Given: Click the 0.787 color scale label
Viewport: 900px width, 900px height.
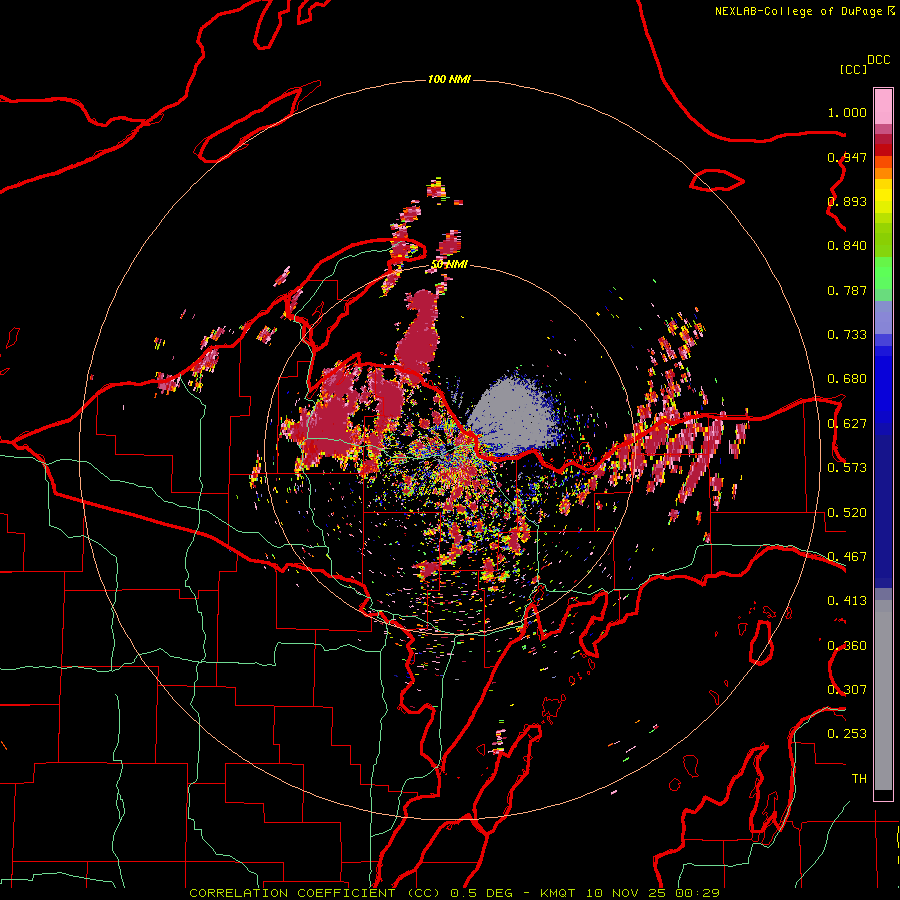Looking at the screenshot, I should 847,290.
